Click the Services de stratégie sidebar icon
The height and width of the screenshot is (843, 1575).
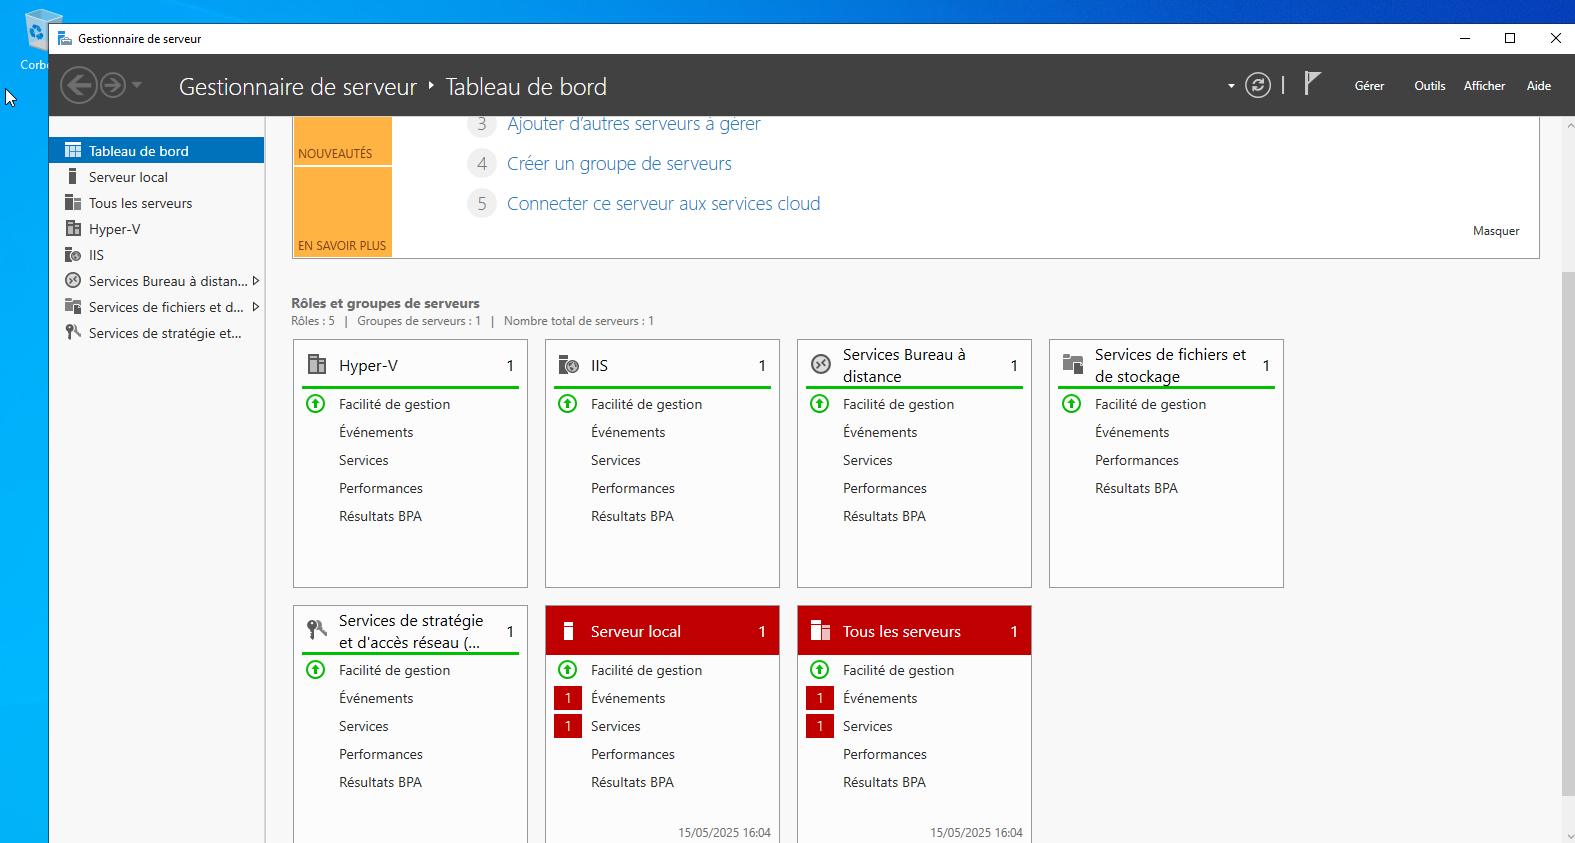tap(73, 332)
